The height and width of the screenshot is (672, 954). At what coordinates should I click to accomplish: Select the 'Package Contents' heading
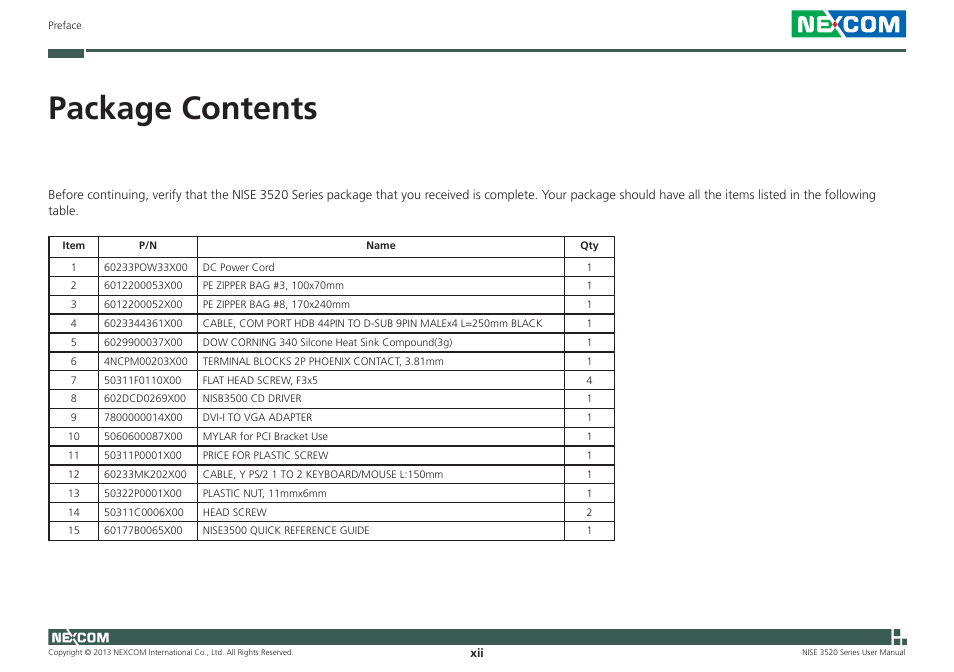point(183,109)
